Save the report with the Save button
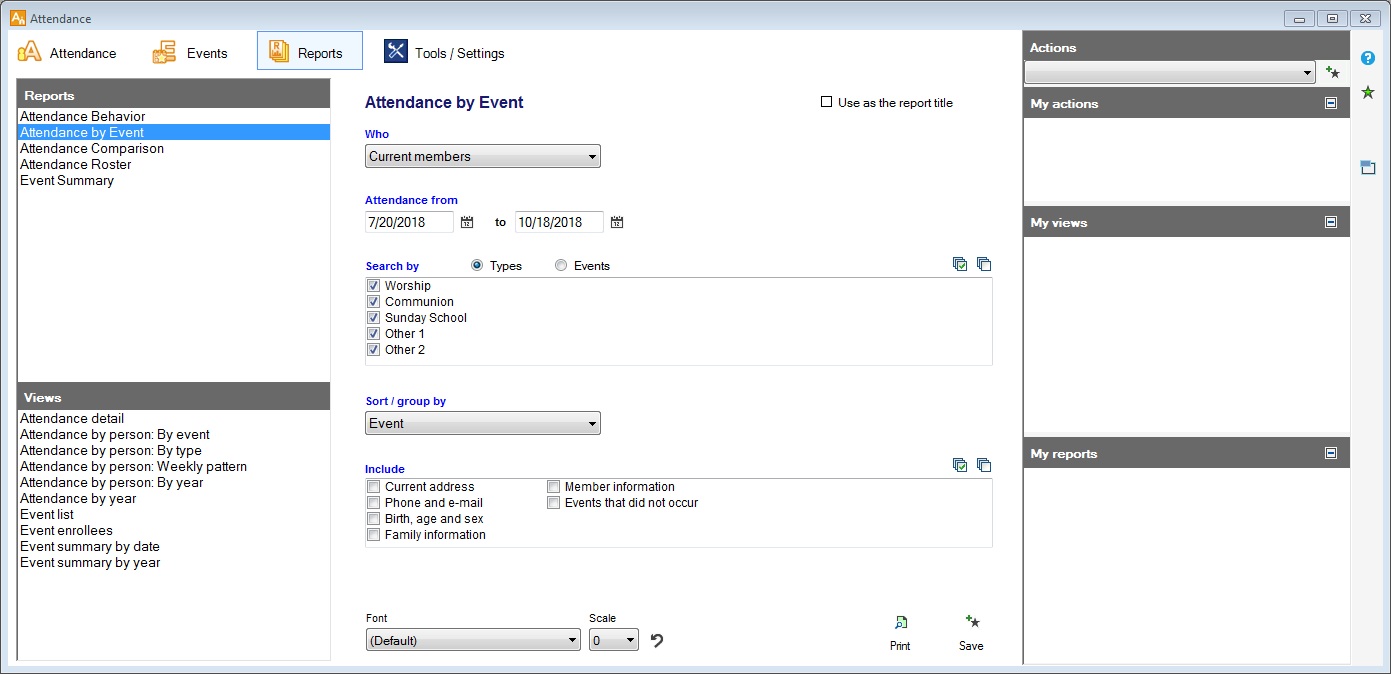1391x674 pixels. pos(970,631)
